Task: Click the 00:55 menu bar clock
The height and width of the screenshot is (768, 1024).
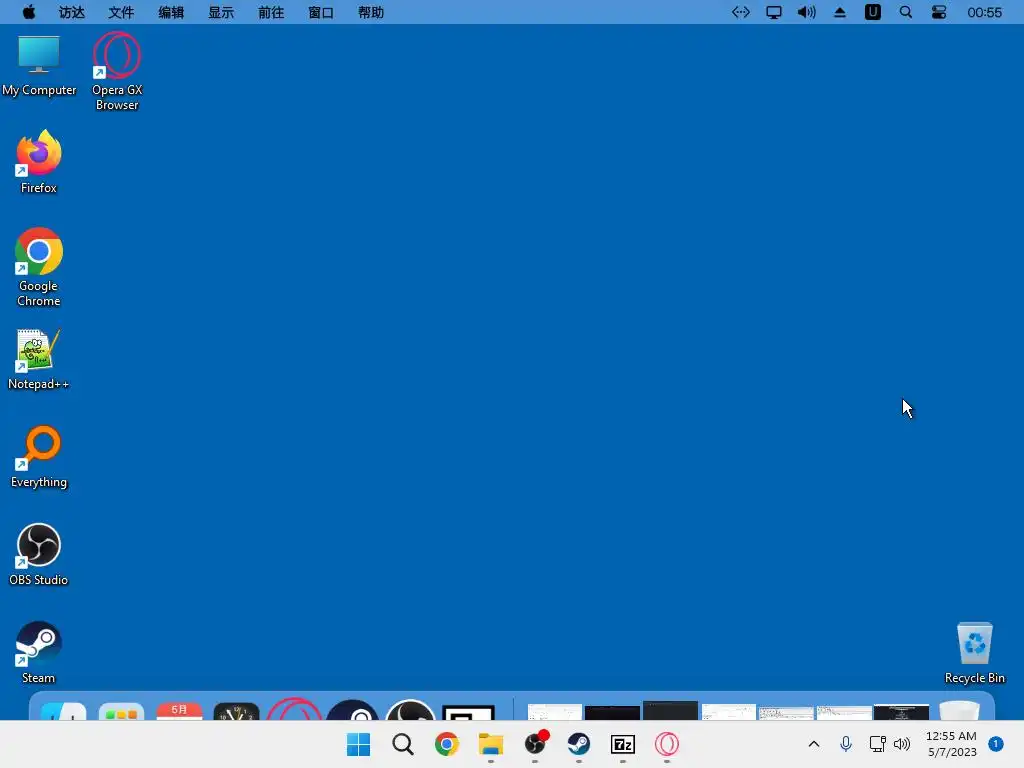Action: pos(984,12)
